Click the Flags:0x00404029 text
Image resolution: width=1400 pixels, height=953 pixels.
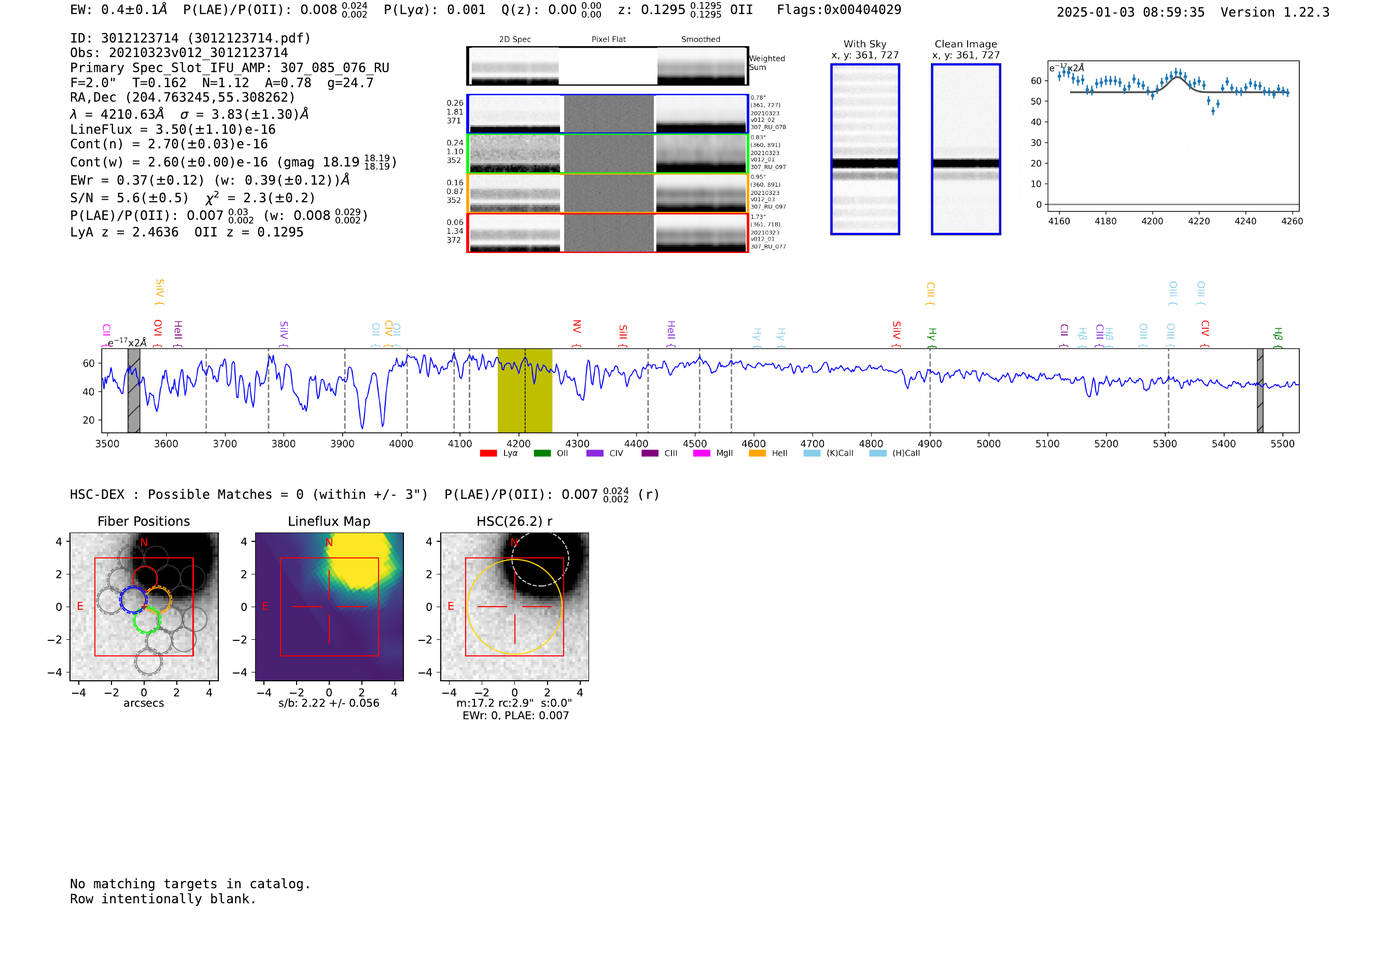click(839, 10)
